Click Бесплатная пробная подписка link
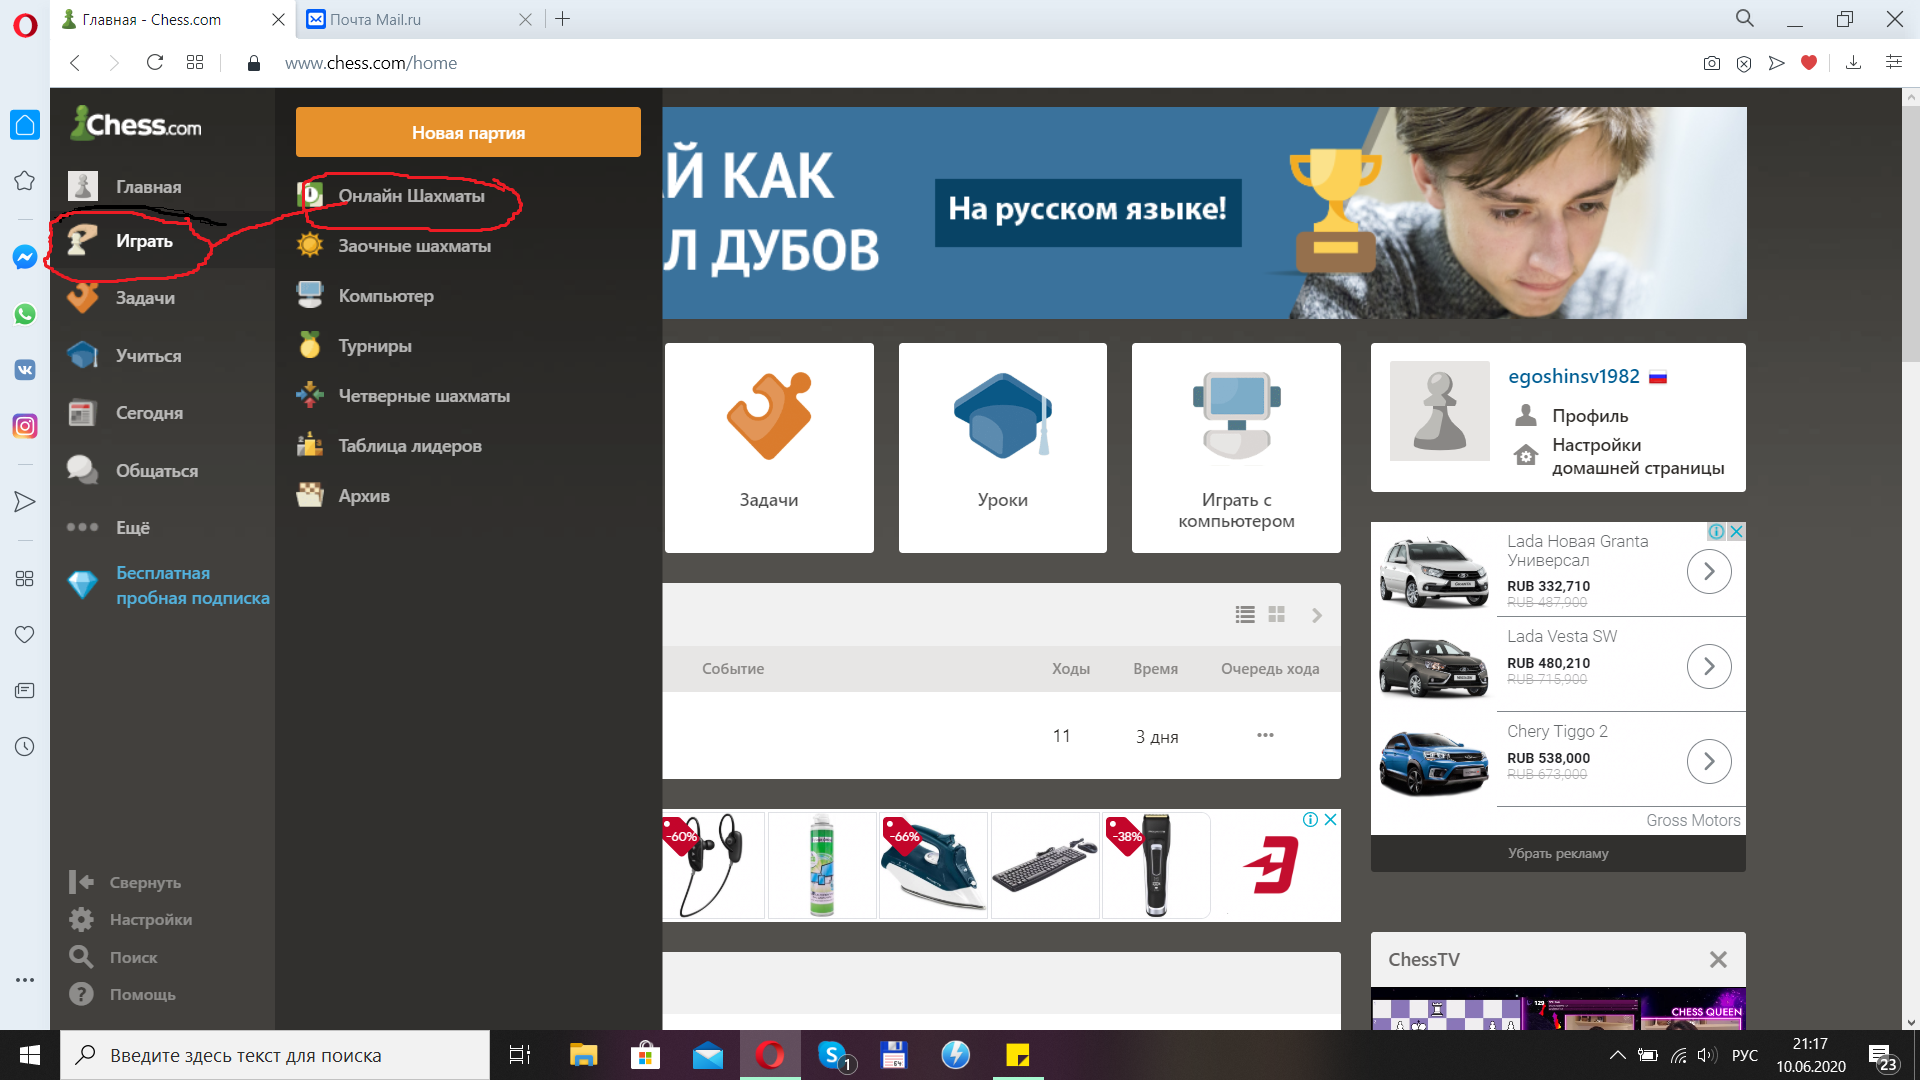Image resolution: width=1920 pixels, height=1080 pixels. [192, 585]
